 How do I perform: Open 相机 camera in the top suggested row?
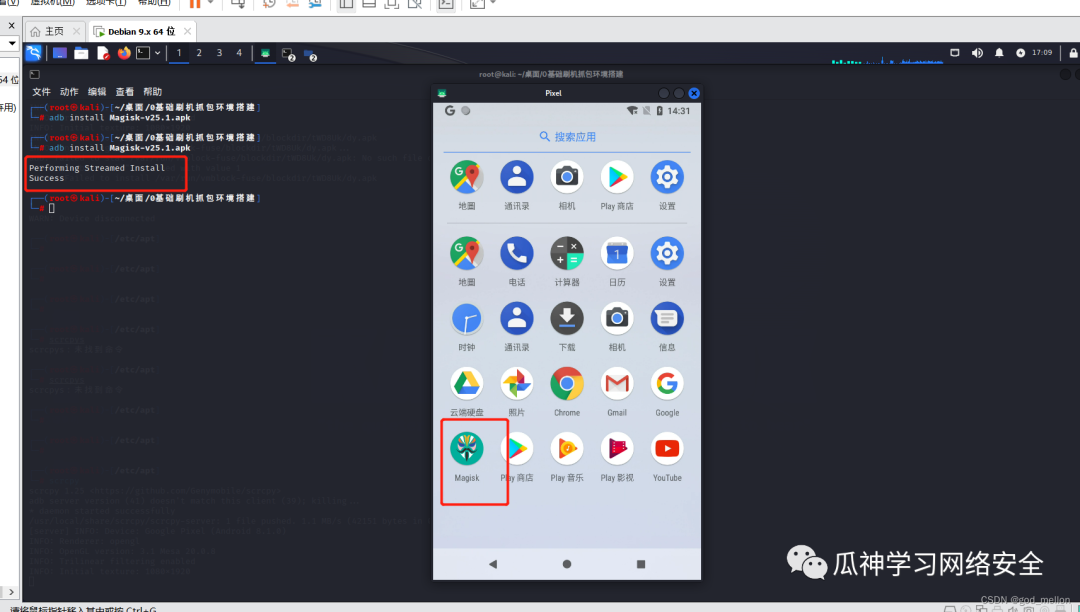[567, 177]
